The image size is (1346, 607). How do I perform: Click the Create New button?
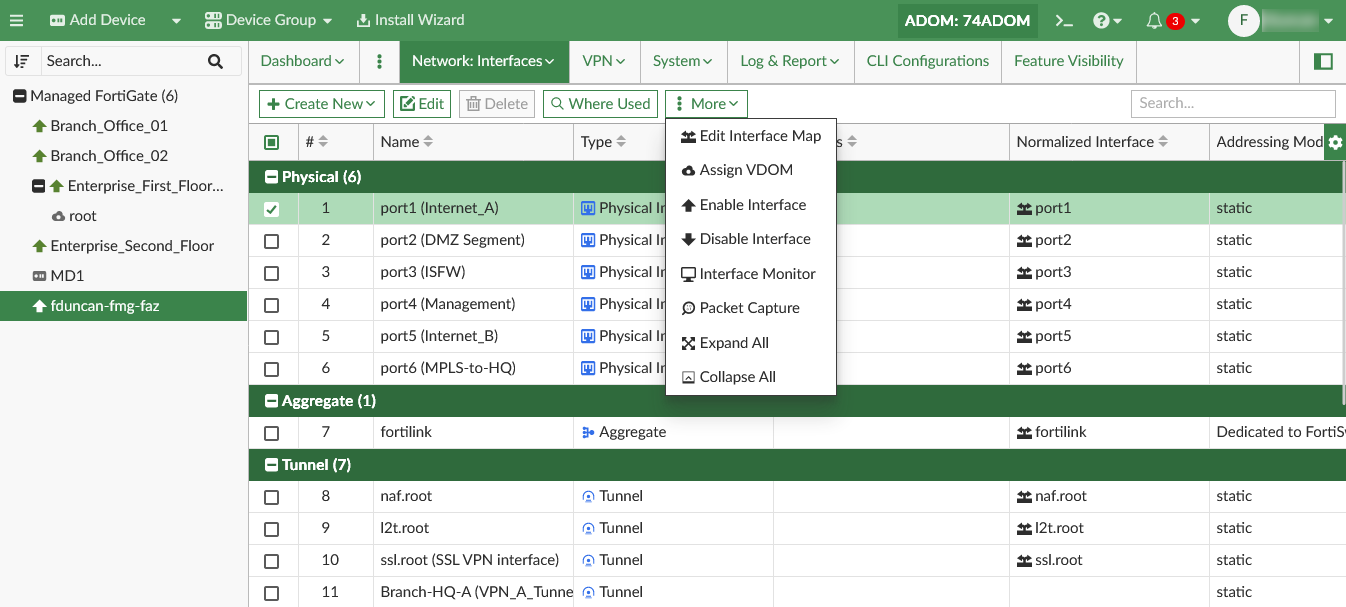[x=321, y=103]
